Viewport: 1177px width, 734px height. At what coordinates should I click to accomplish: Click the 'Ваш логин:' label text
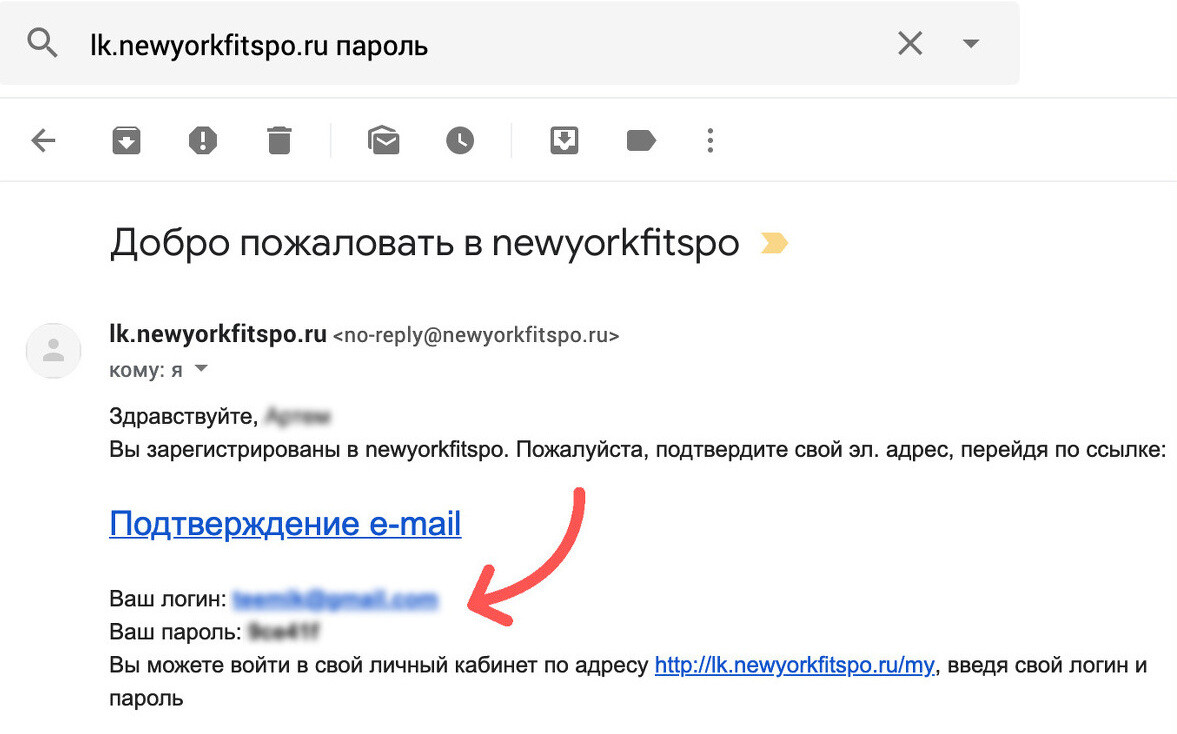click(168, 599)
